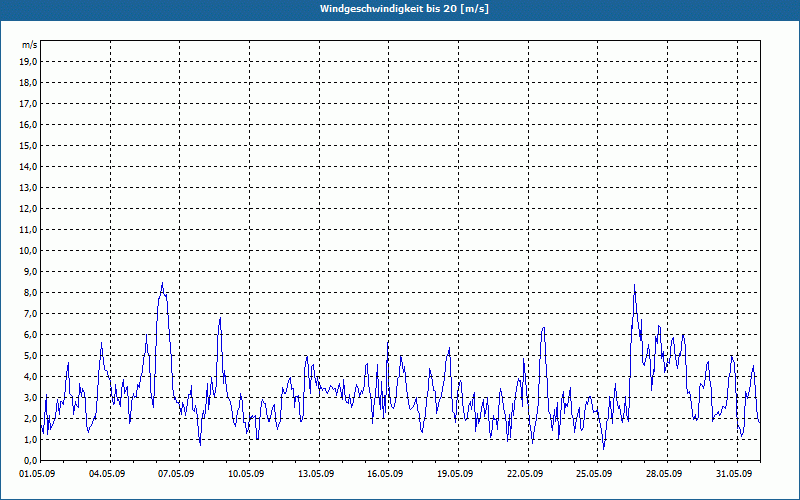The image size is (800, 500).
Task: Select the 2,0 y-axis label
Action: [30, 418]
